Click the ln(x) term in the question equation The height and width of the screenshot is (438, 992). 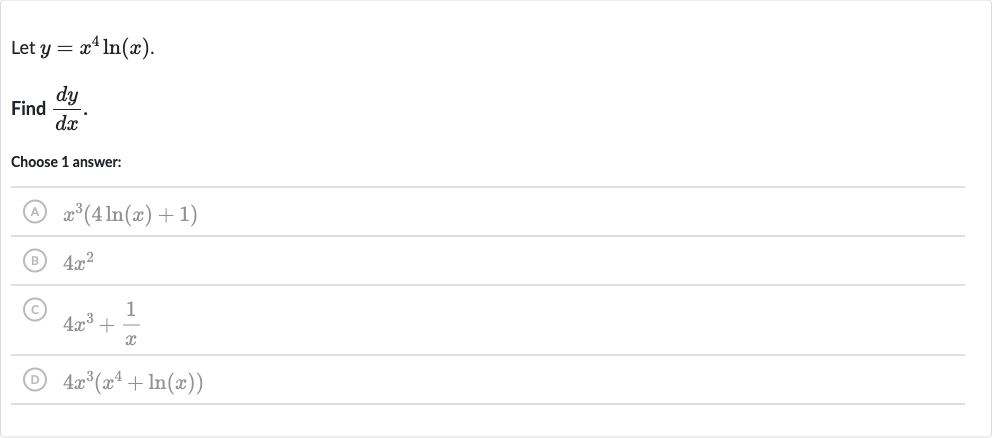pyautogui.click(x=127, y=49)
